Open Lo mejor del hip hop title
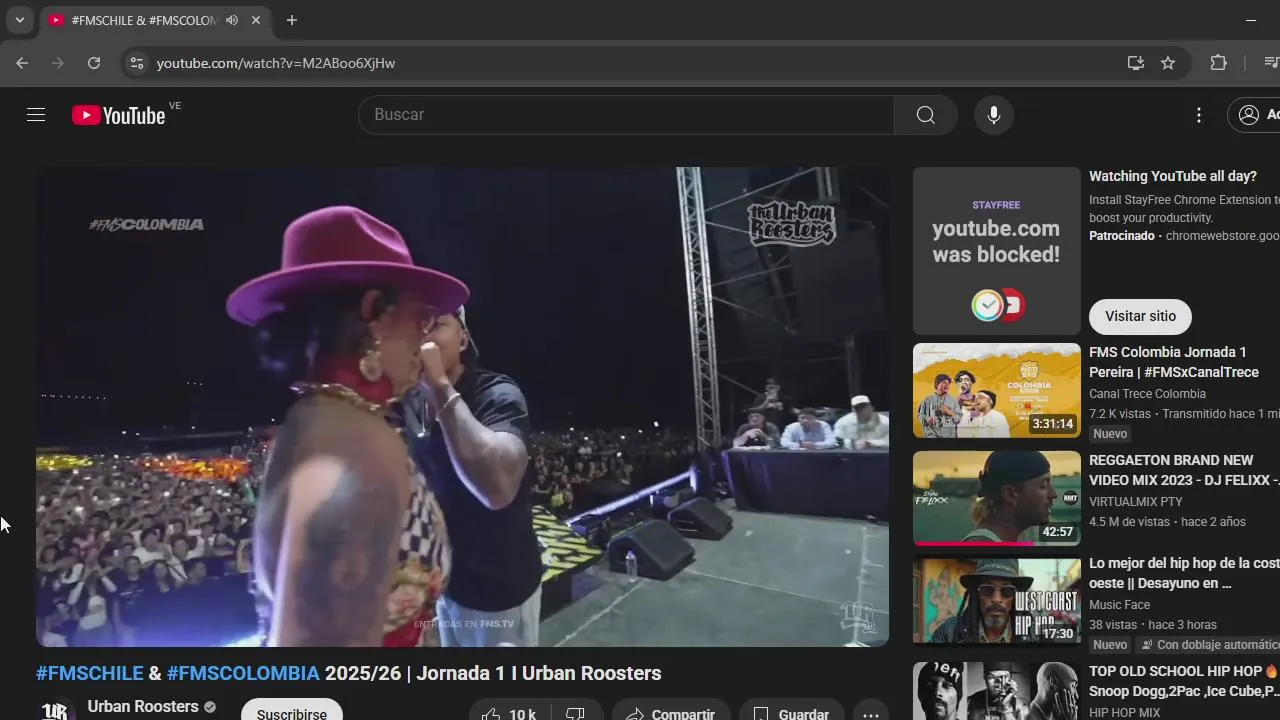The image size is (1280, 720). coord(1184,573)
